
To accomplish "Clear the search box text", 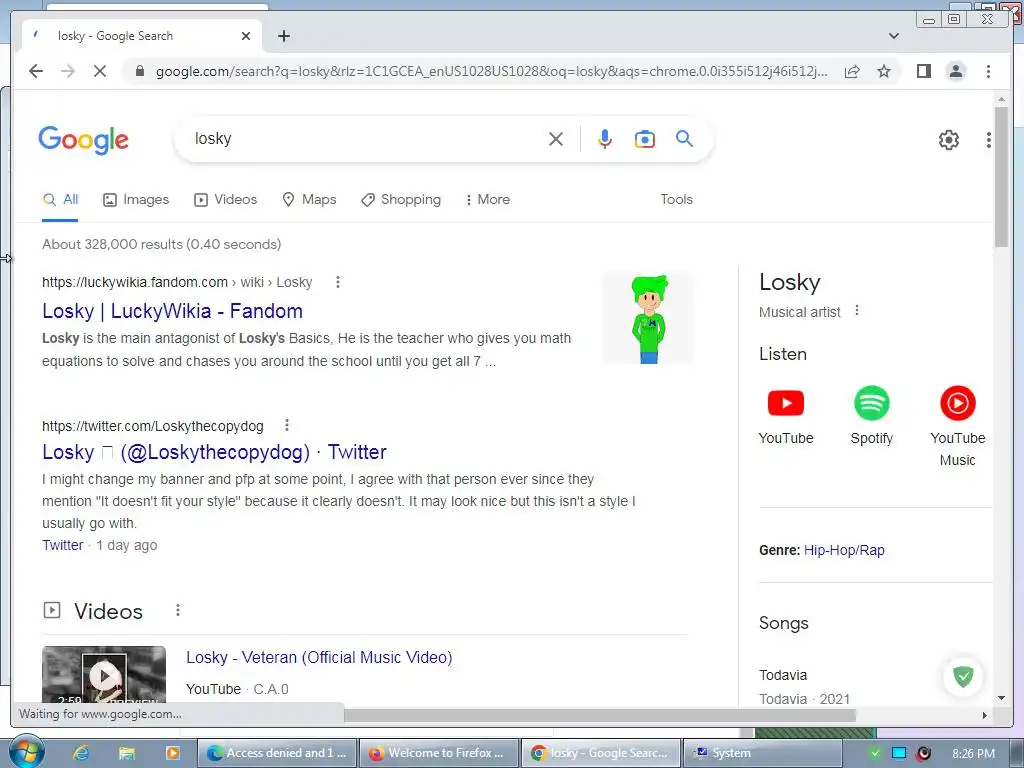I will (556, 138).
